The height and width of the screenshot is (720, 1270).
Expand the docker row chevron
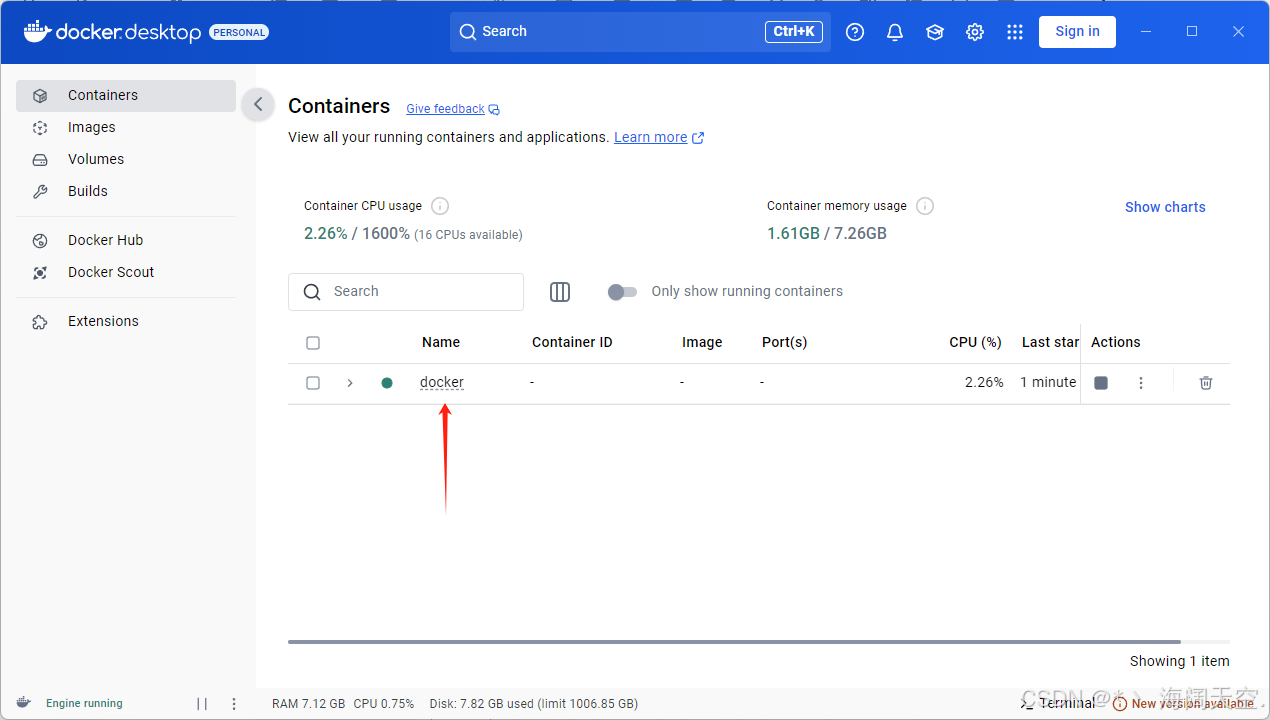pos(350,383)
